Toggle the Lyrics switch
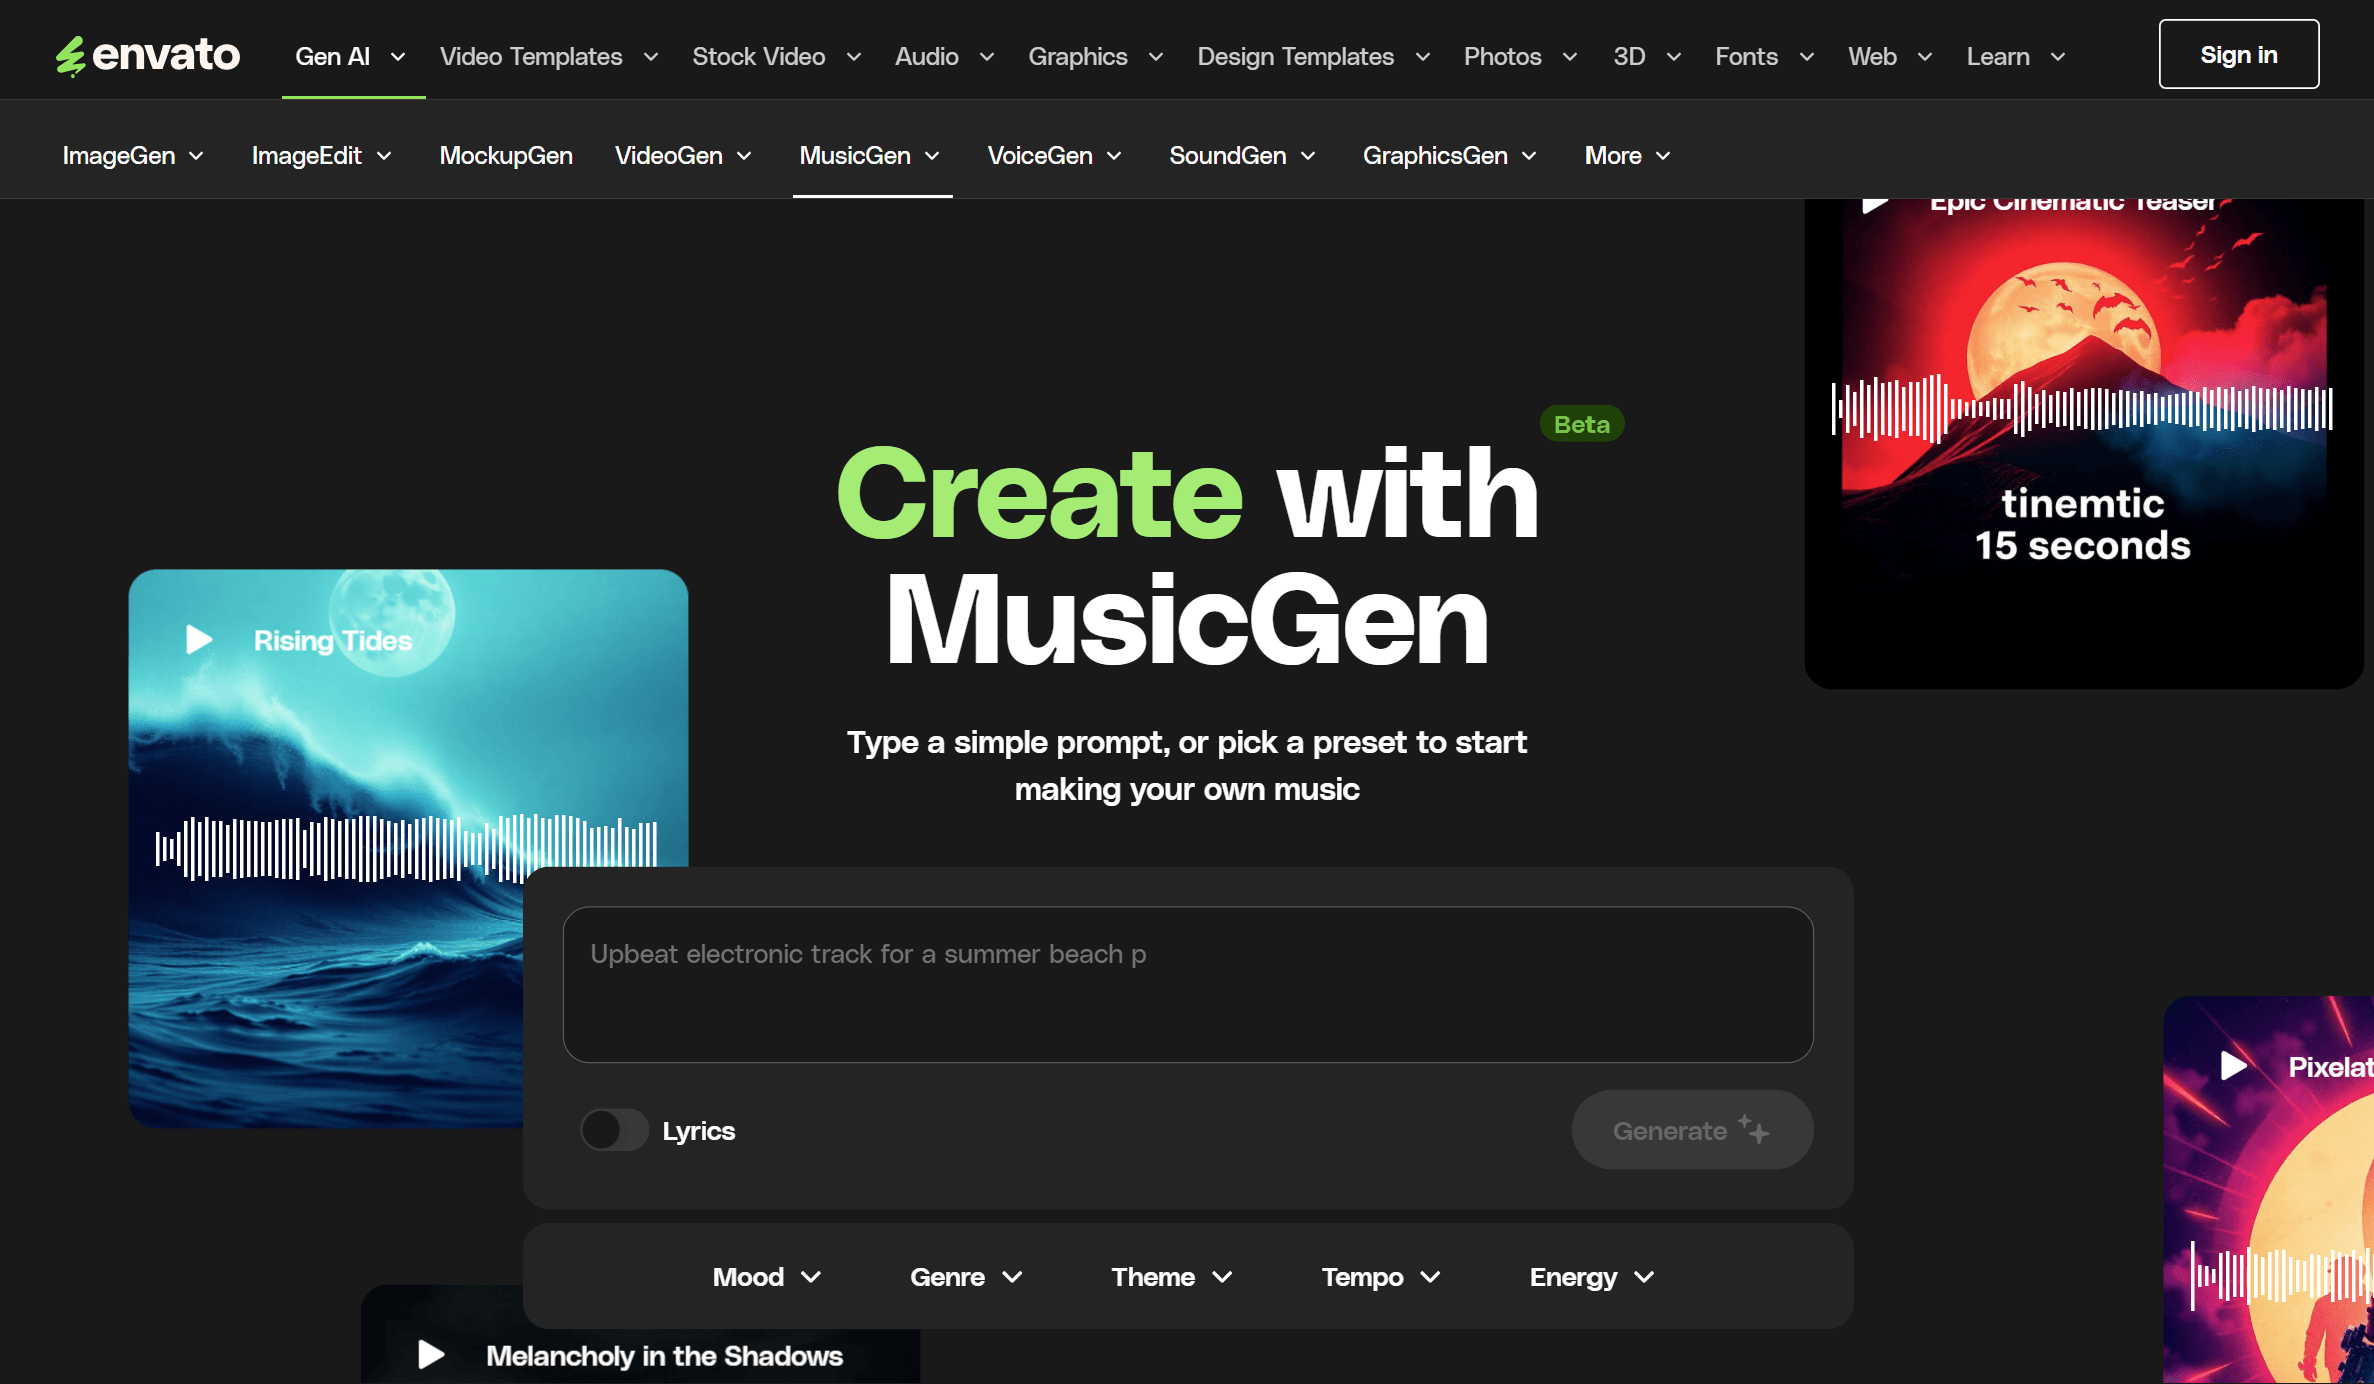 click(x=615, y=1130)
